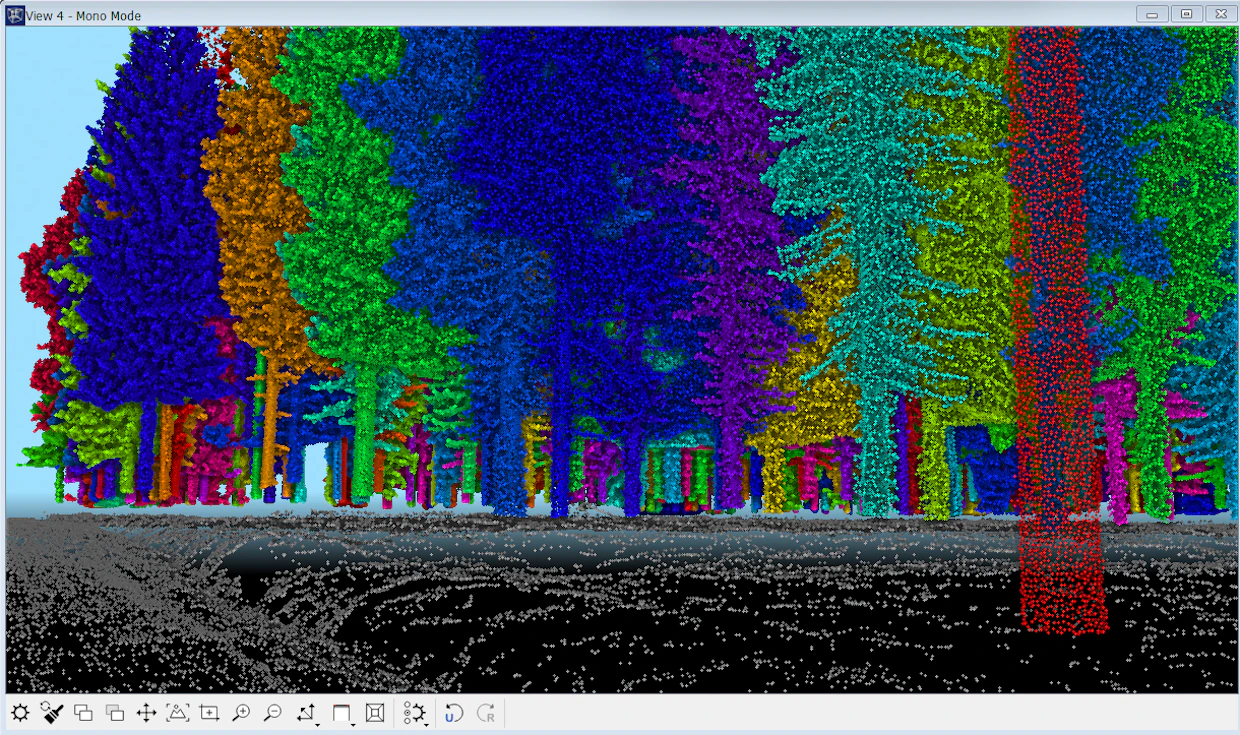Viewport: 1240px width, 735px height.
Task: Click the fit-to-extents mountain frame icon
Action: [x=177, y=713]
